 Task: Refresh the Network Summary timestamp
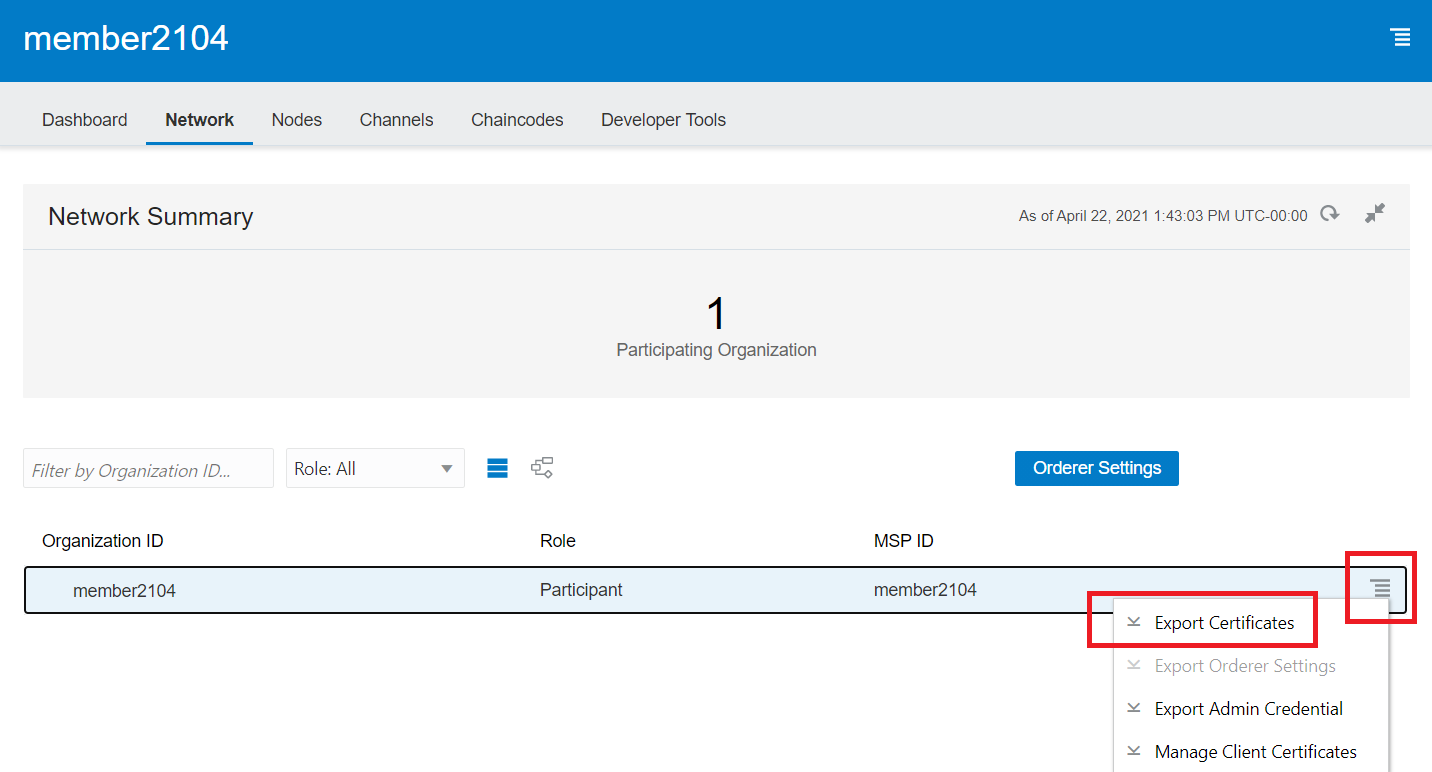coord(1329,214)
